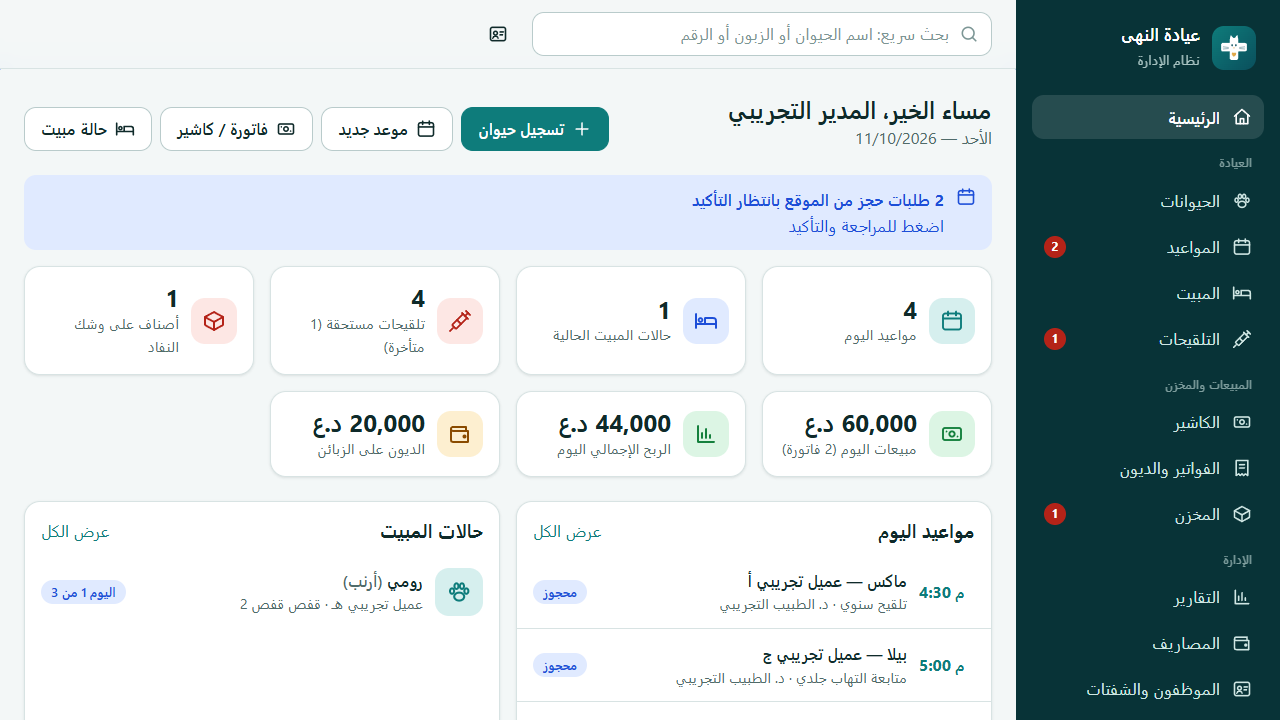Viewport: 1280px width, 720px height.
Task: Open the ماكس — عميل تجريبي أ appointment
Action: click(754, 592)
